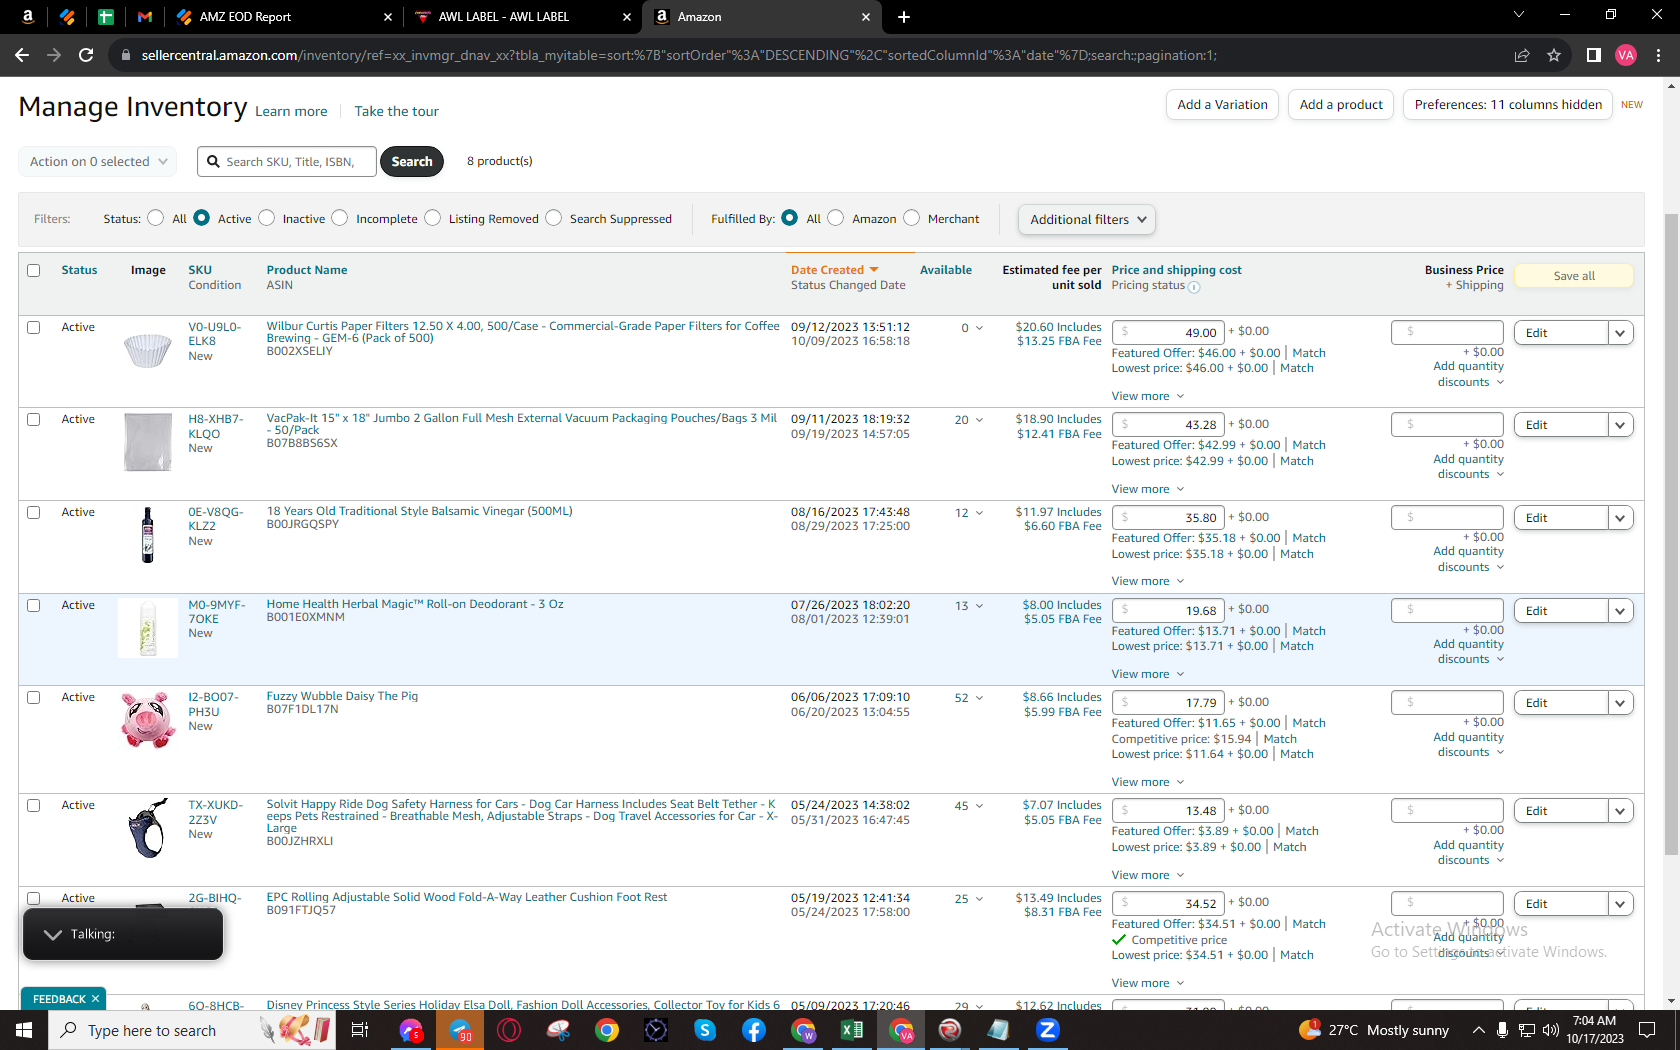
Task: Bookmark this page with the star icon
Action: 1554,55
